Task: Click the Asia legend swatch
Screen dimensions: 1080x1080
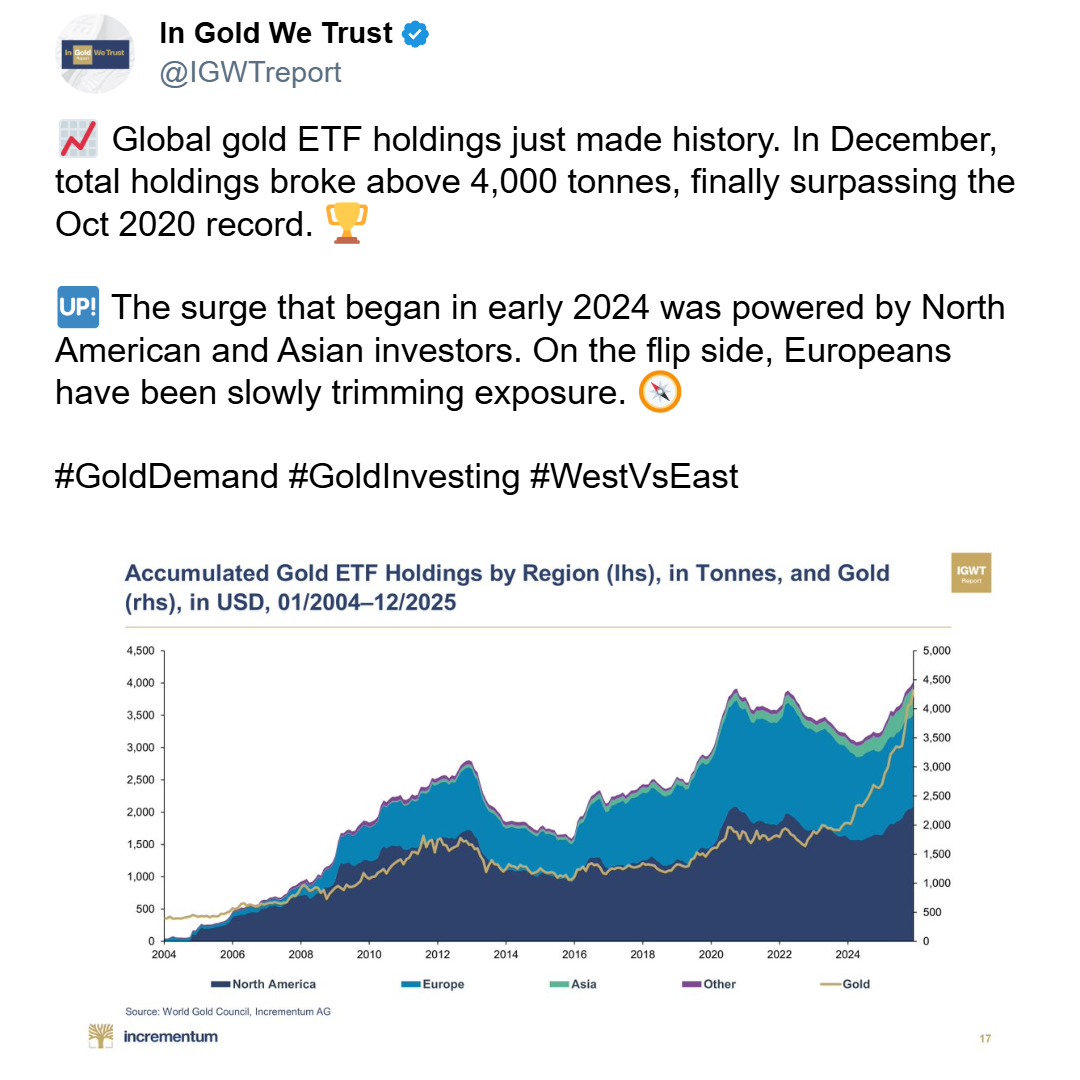Action: point(556,984)
